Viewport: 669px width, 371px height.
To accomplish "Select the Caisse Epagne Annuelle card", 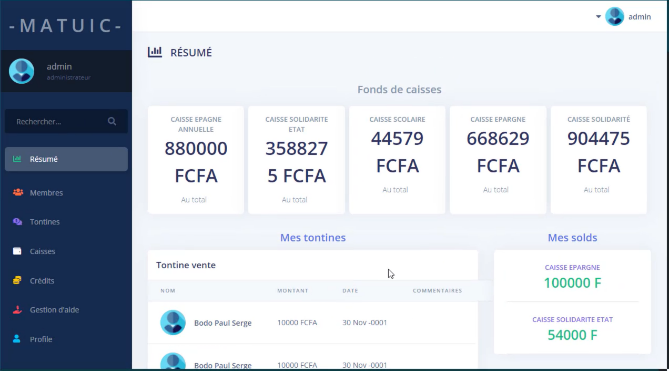I will tap(196, 160).
